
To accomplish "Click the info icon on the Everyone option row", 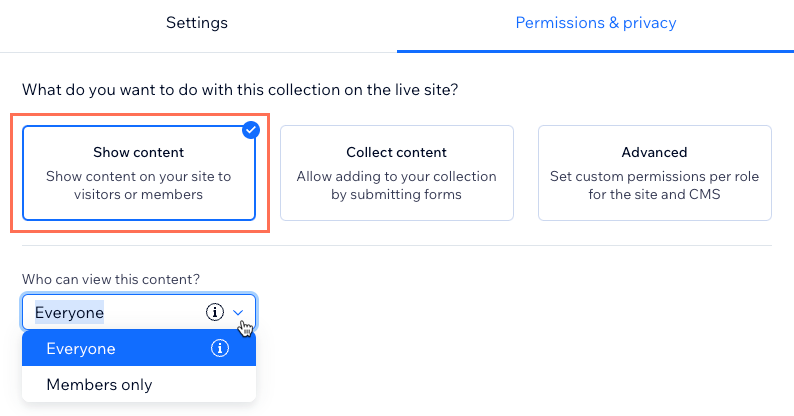I will [x=220, y=348].
